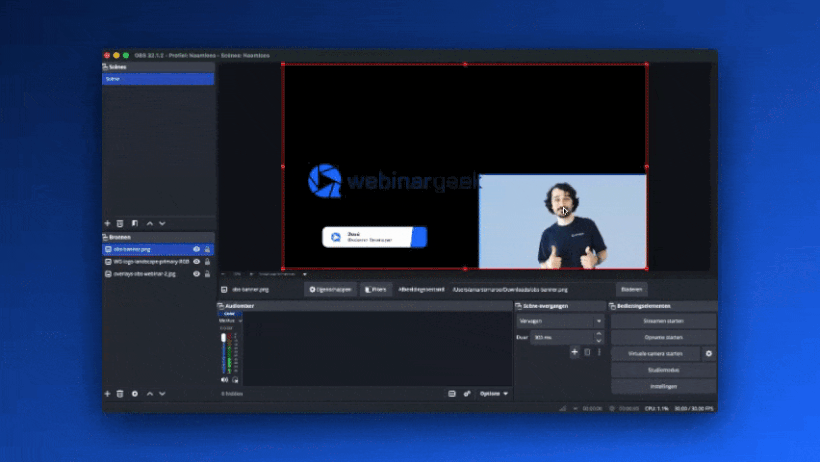
Task: Open virtual camera settings gear icon
Action: [709, 354]
